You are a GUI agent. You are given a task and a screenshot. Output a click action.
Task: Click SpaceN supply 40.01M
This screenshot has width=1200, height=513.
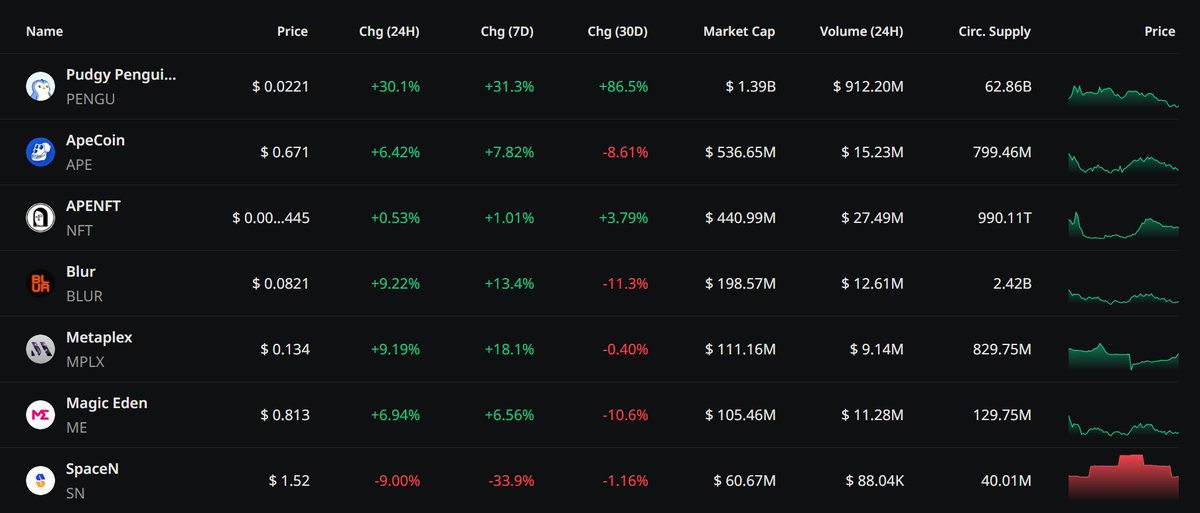click(1006, 481)
